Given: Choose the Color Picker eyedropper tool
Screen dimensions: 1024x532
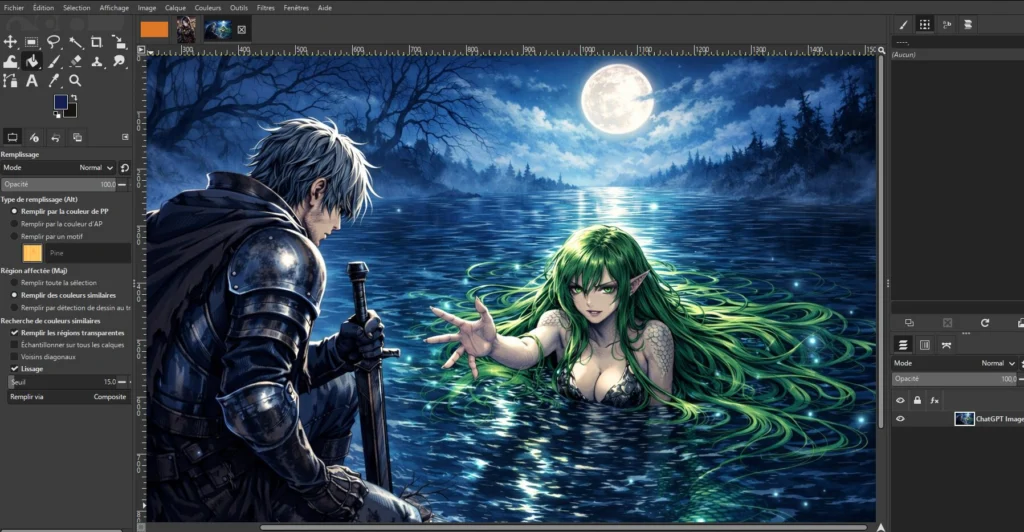Looking at the screenshot, I should tap(53, 80).
